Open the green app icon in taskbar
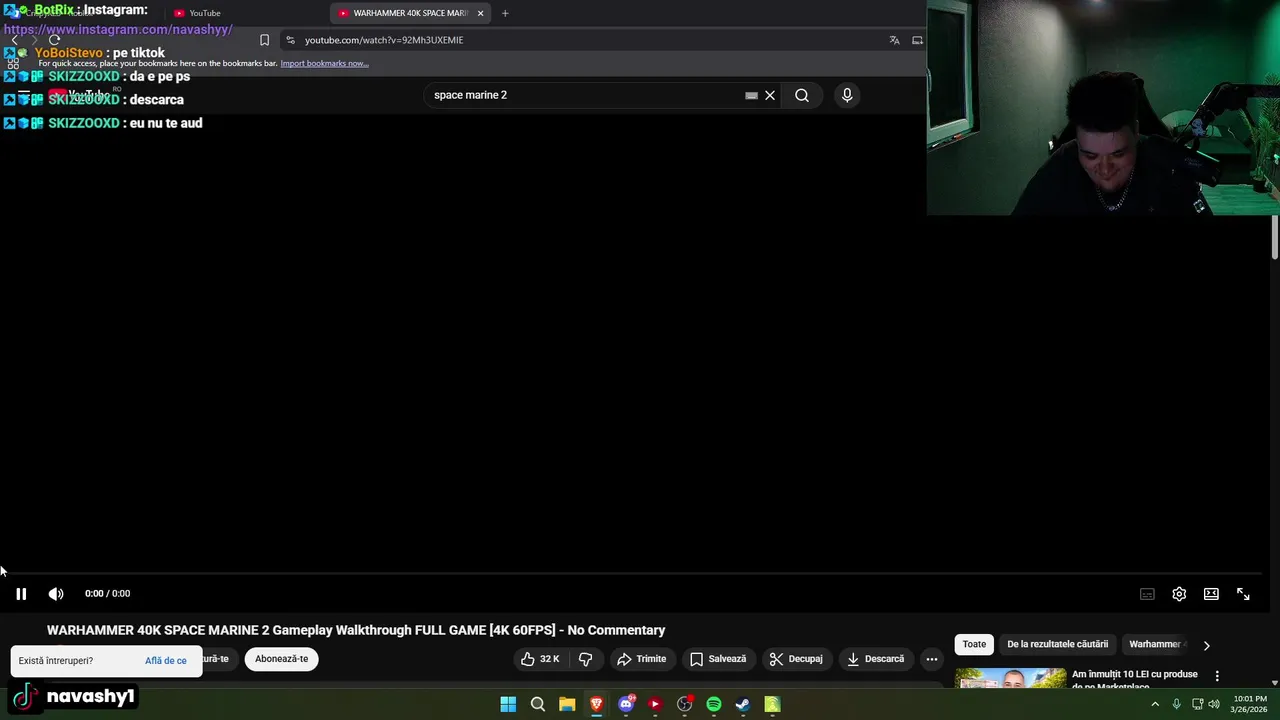Viewport: 1280px width, 720px height. (772, 704)
